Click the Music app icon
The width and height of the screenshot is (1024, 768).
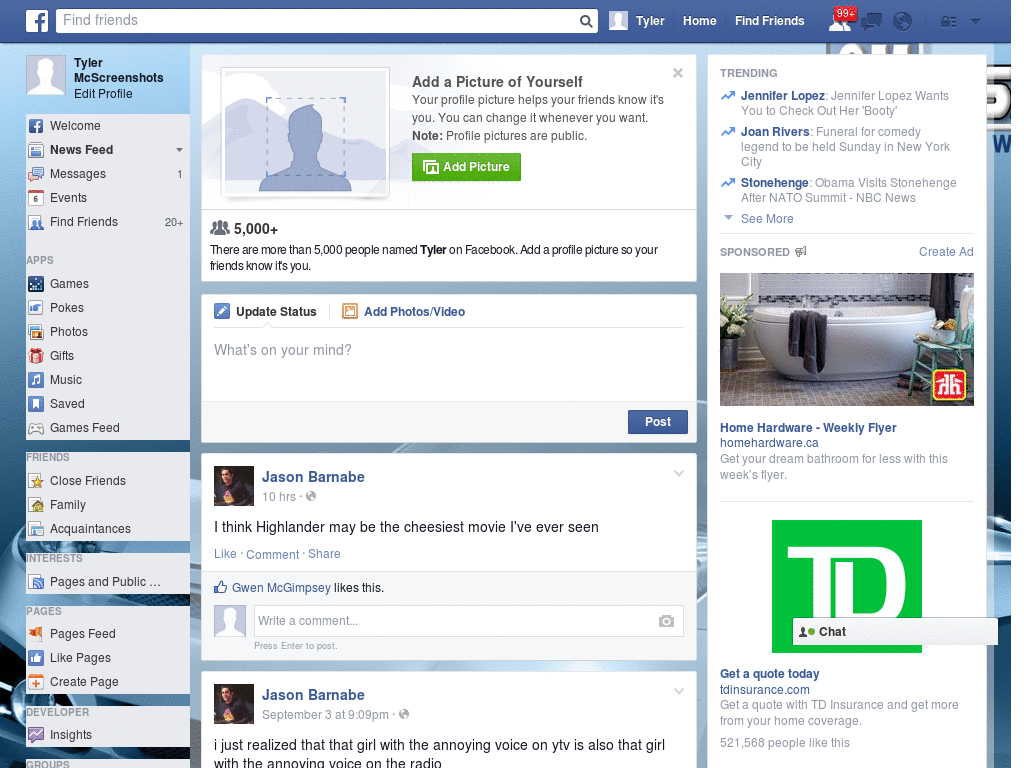36,380
